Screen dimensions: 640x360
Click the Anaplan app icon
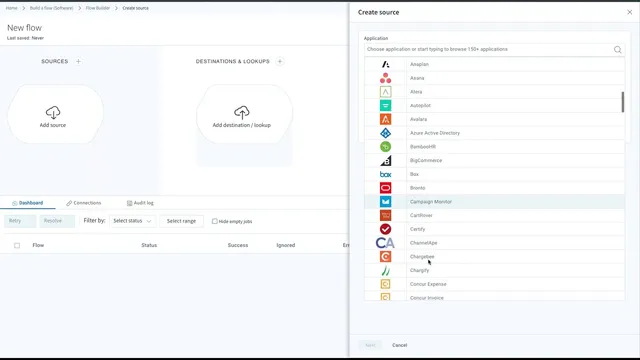pyautogui.click(x=385, y=64)
